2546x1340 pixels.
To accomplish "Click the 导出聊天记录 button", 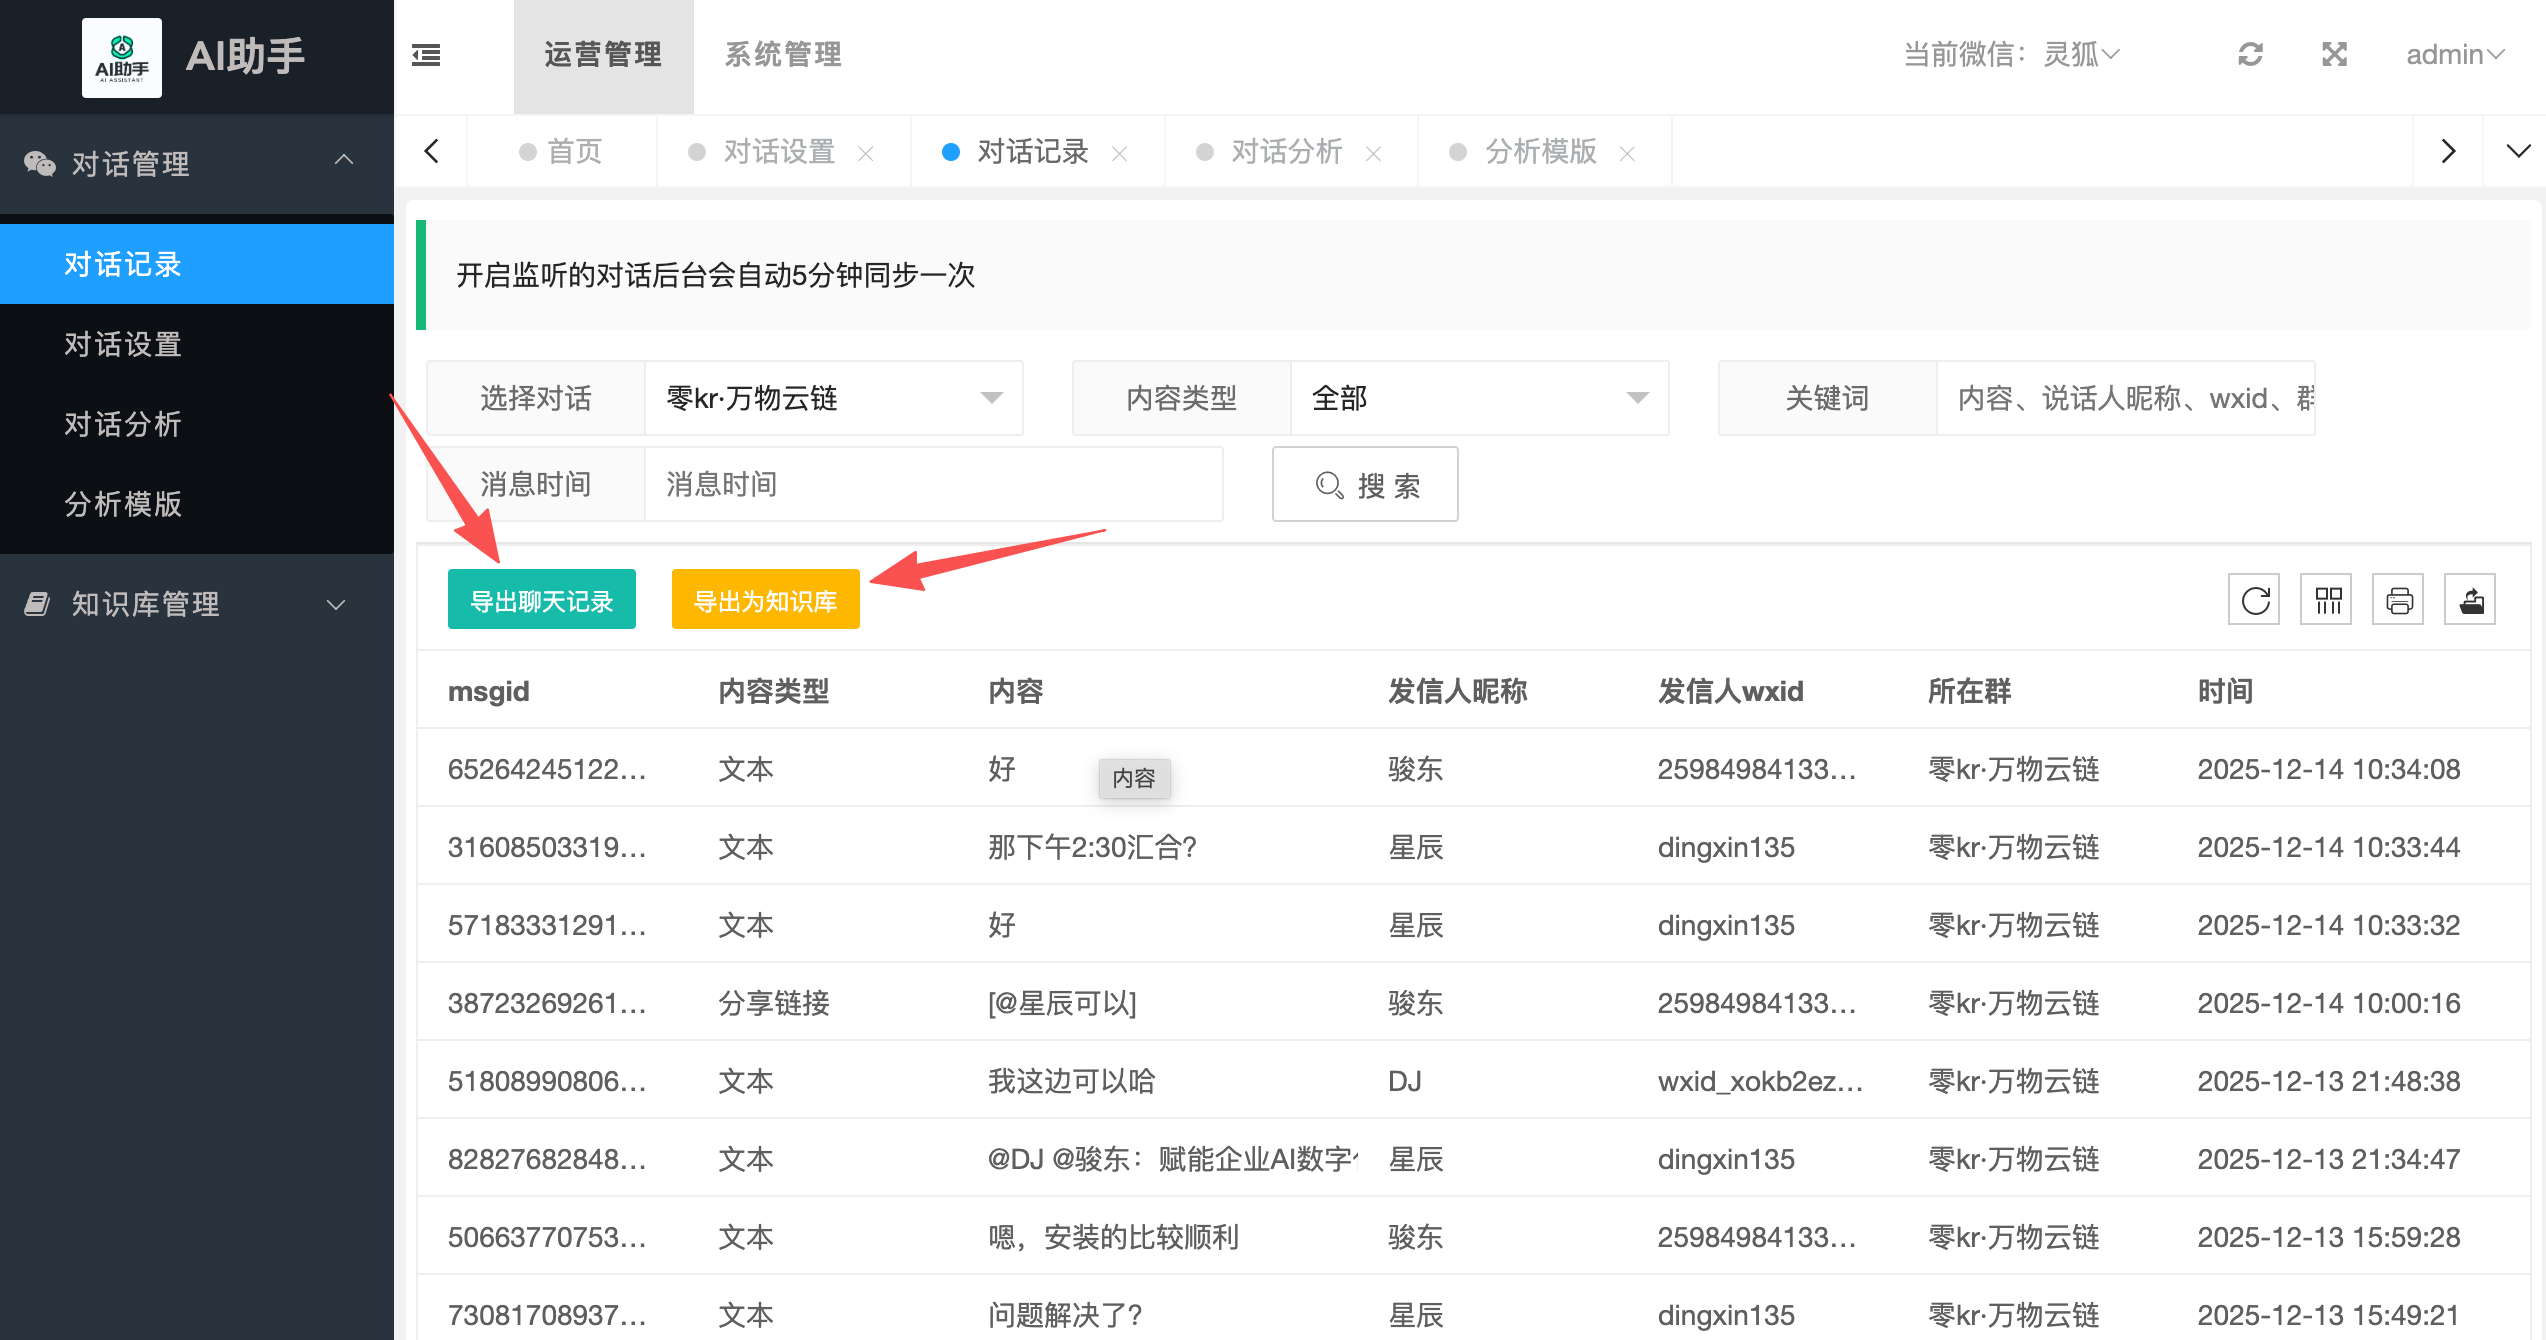I will point(541,600).
